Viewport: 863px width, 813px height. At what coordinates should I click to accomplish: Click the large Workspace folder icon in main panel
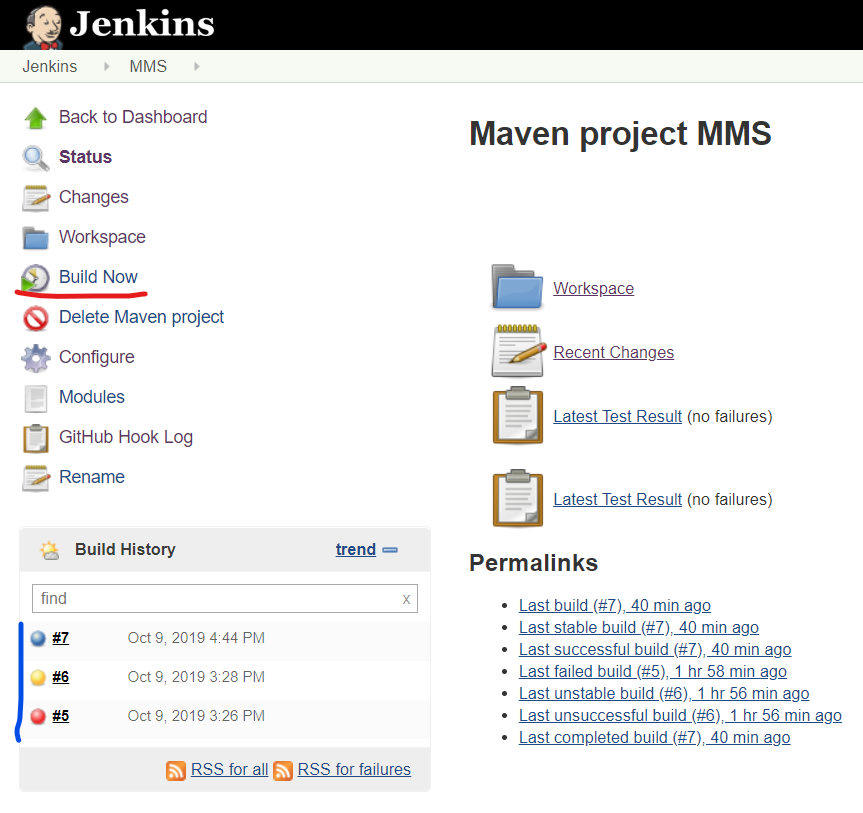tap(517, 287)
